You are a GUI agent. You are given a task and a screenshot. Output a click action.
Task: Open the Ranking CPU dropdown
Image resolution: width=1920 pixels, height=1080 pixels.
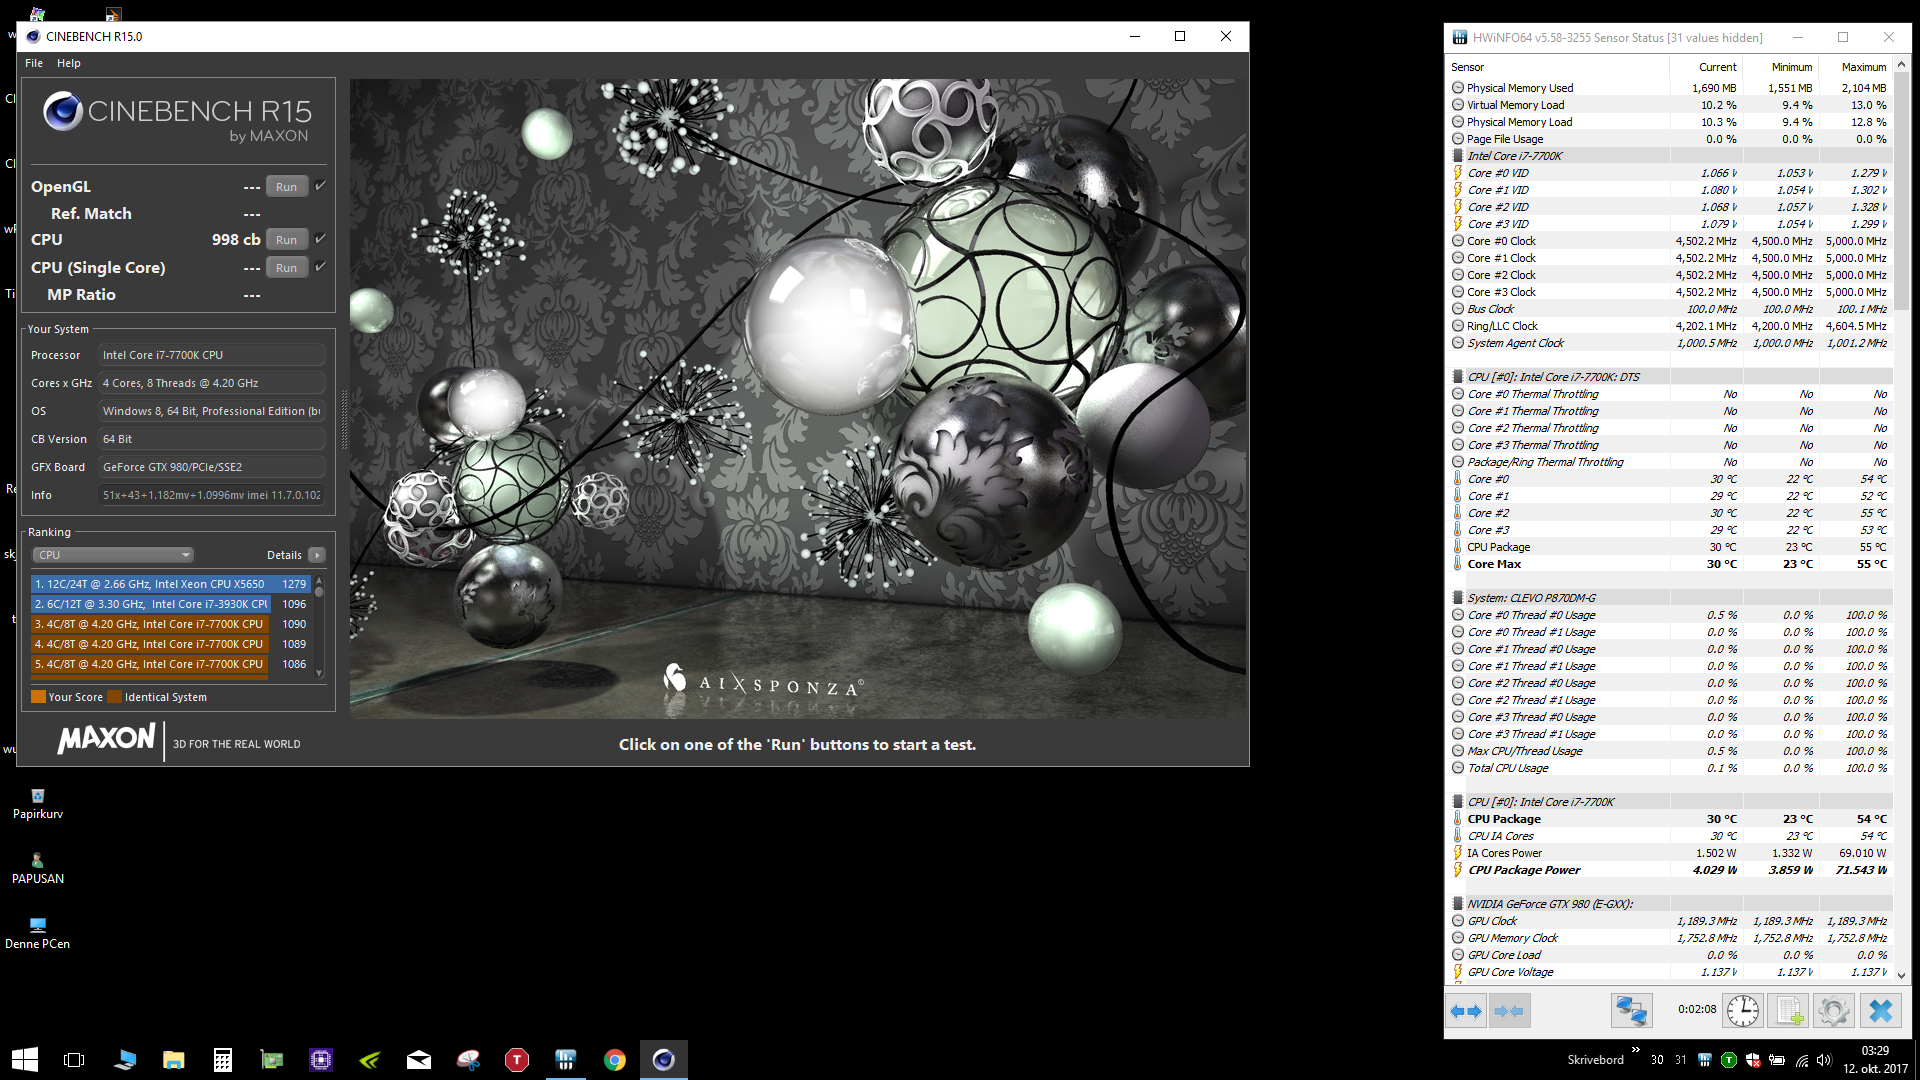pos(112,555)
